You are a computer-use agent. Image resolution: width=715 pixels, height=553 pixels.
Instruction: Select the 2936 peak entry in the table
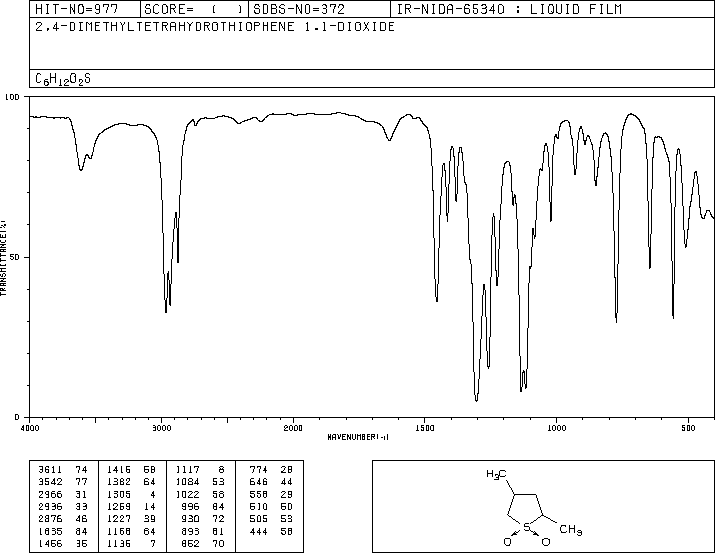(x=63, y=506)
